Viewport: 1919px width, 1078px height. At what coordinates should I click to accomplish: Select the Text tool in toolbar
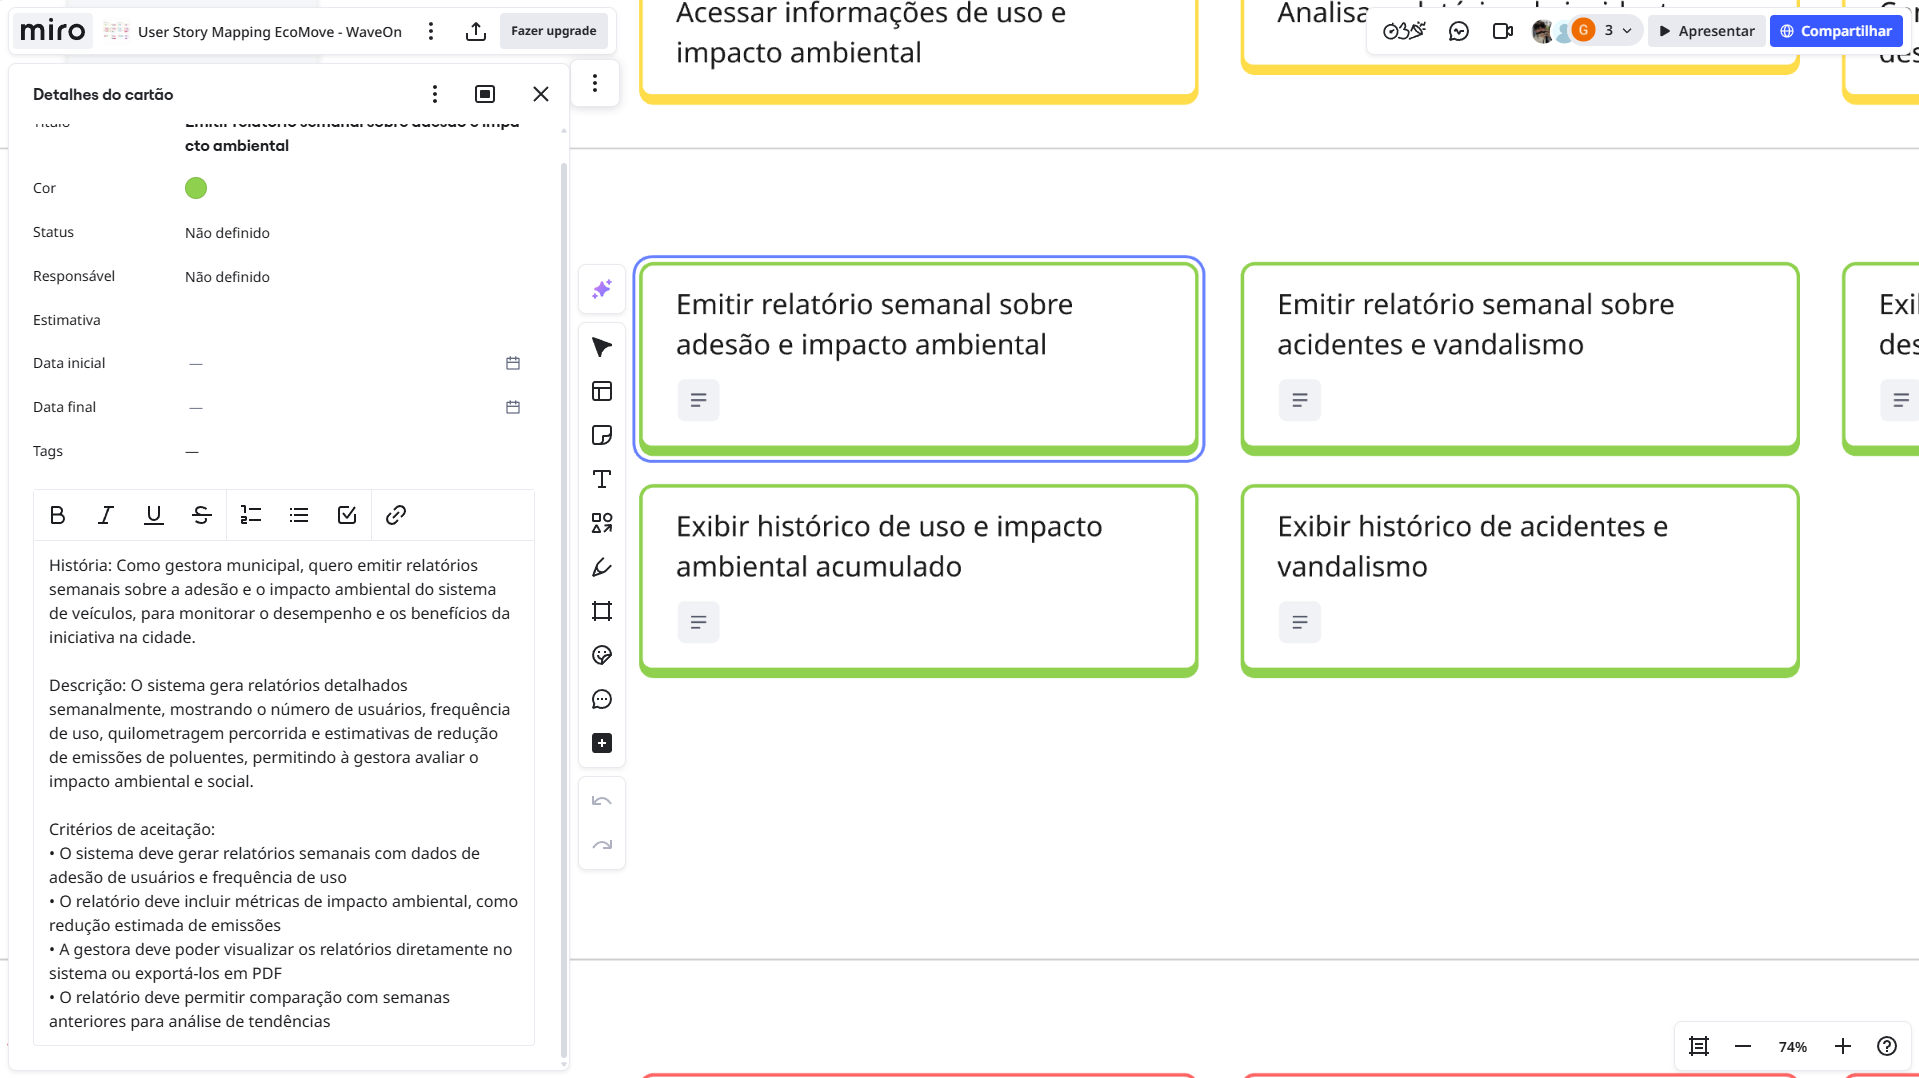tap(602, 479)
